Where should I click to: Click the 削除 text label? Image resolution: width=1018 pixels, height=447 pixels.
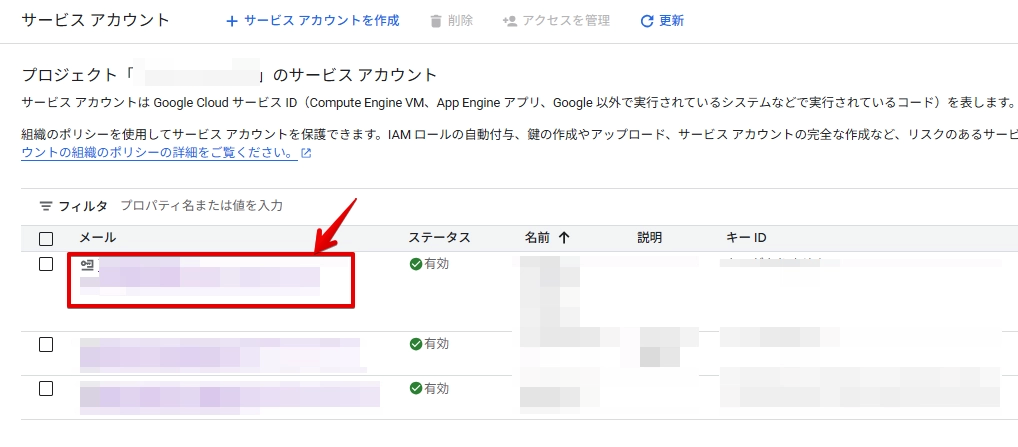point(460,21)
